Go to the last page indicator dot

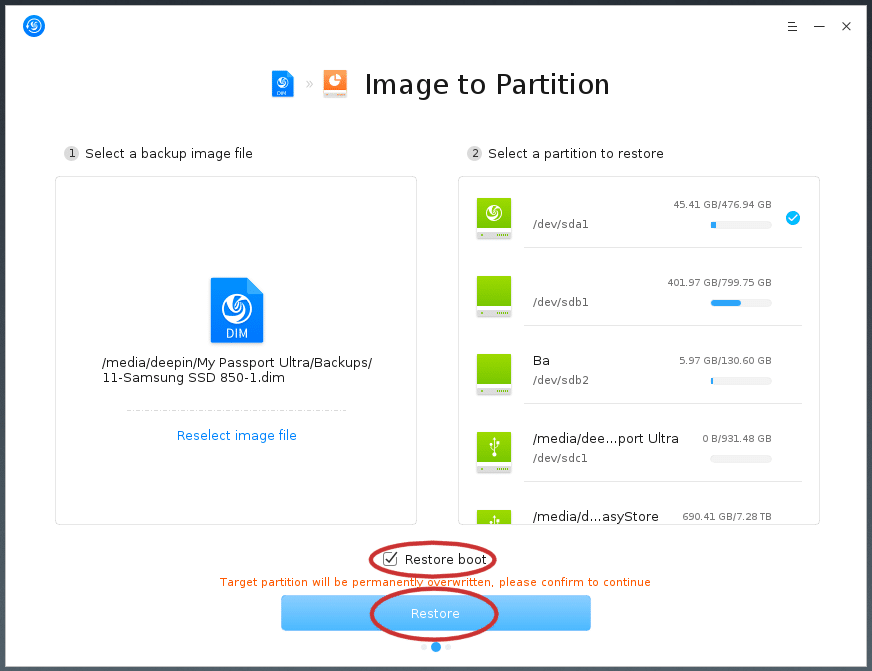coord(448,647)
